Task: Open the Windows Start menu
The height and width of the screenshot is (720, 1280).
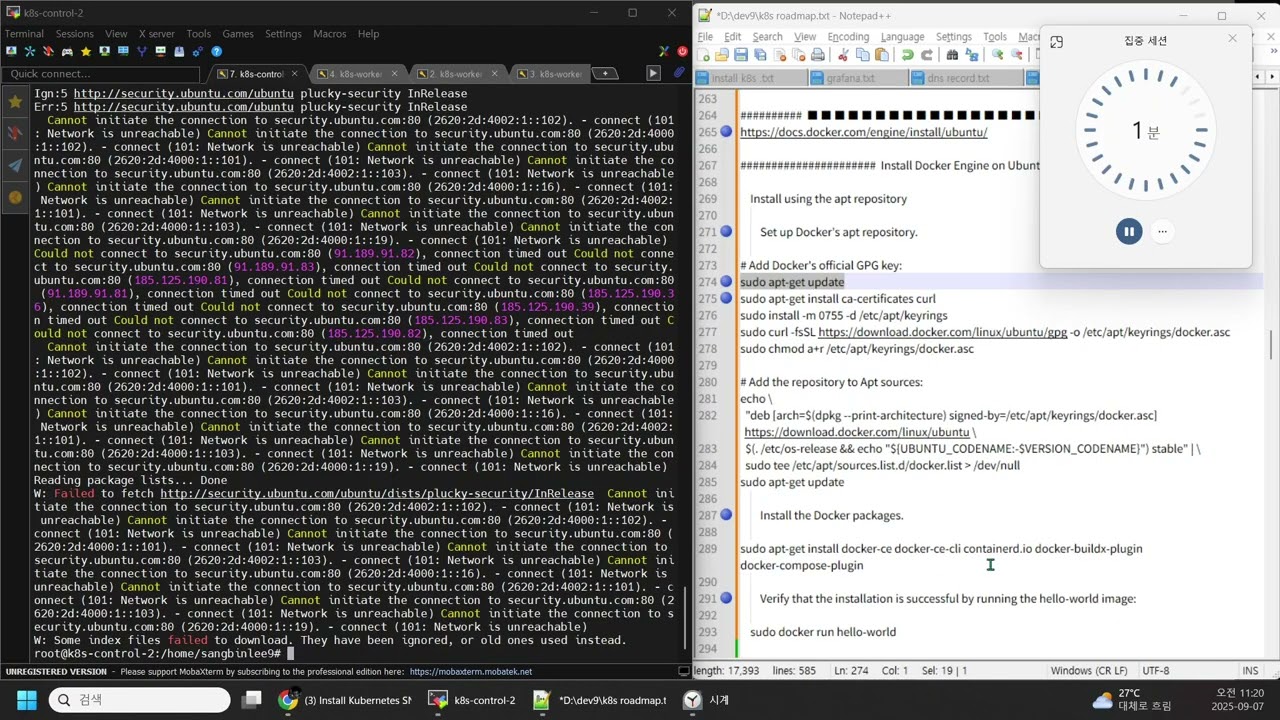Action: 26,700
